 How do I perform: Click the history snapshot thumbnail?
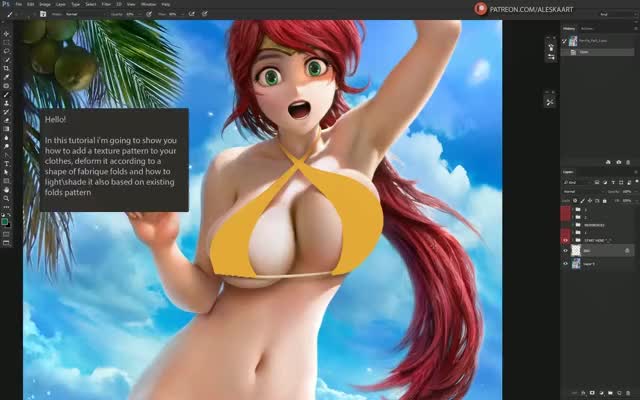point(573,41)
